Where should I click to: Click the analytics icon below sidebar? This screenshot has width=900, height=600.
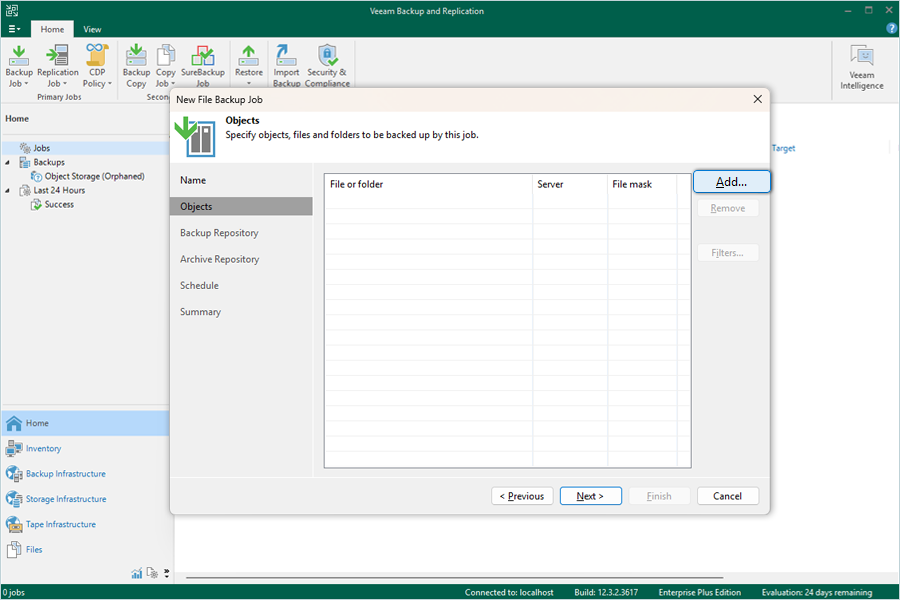click(152, 573)
